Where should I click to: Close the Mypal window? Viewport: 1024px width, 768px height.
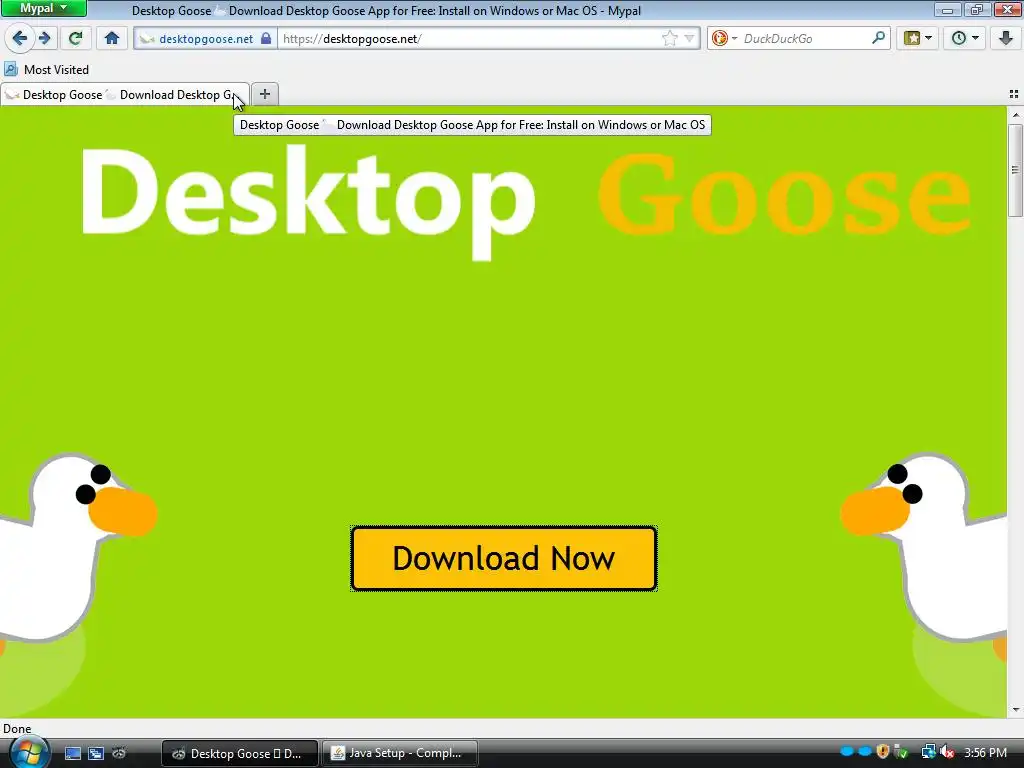pyautogui.click(x=1006, y=9)
